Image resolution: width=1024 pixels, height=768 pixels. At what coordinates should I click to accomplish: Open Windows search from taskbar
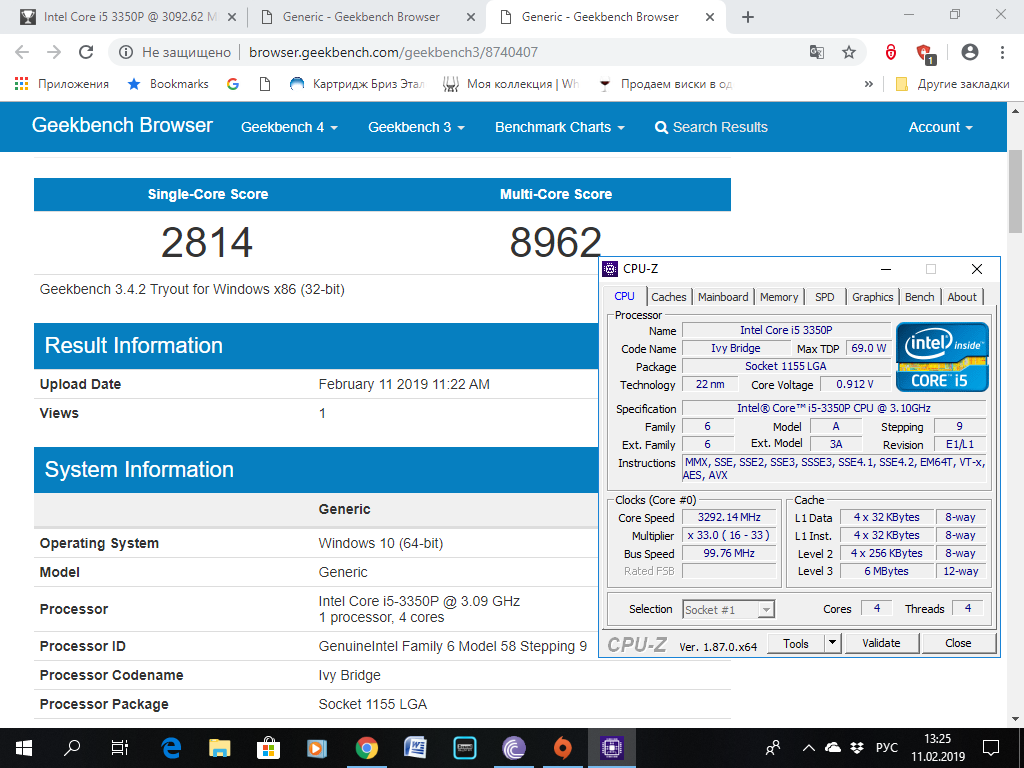point(72,748)
